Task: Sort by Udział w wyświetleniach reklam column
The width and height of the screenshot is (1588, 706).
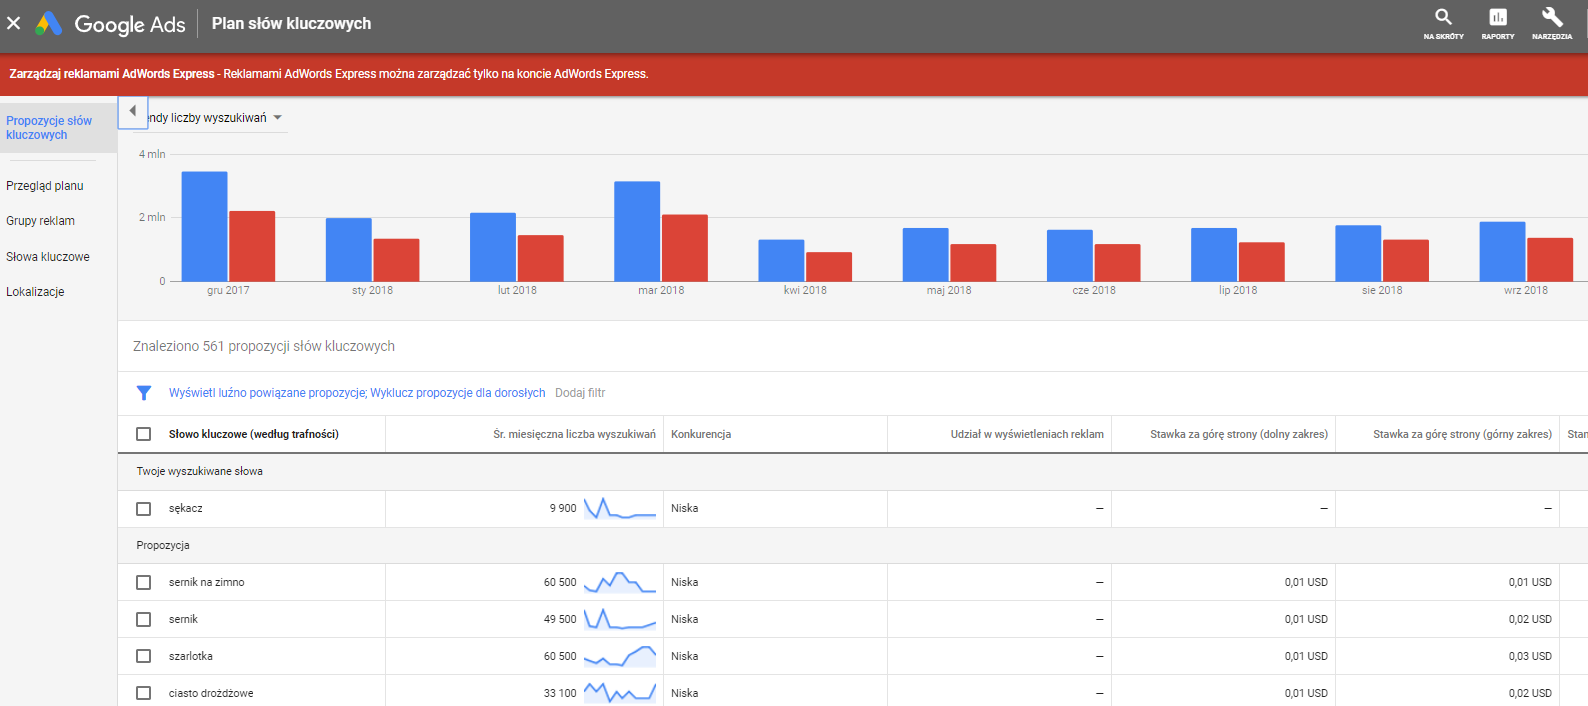Action: [1027, 434]
